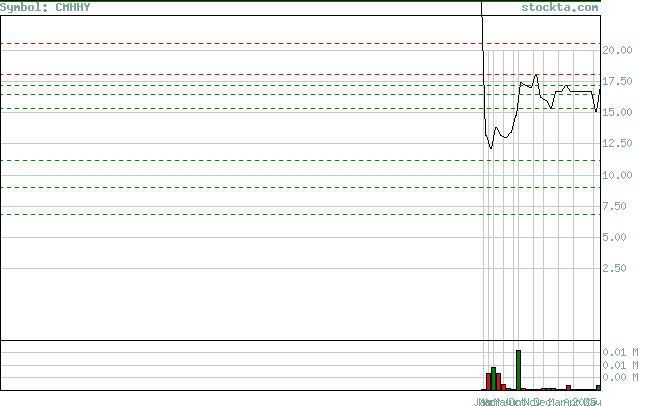Click the 15.00 price axis label

pos(617,112)
